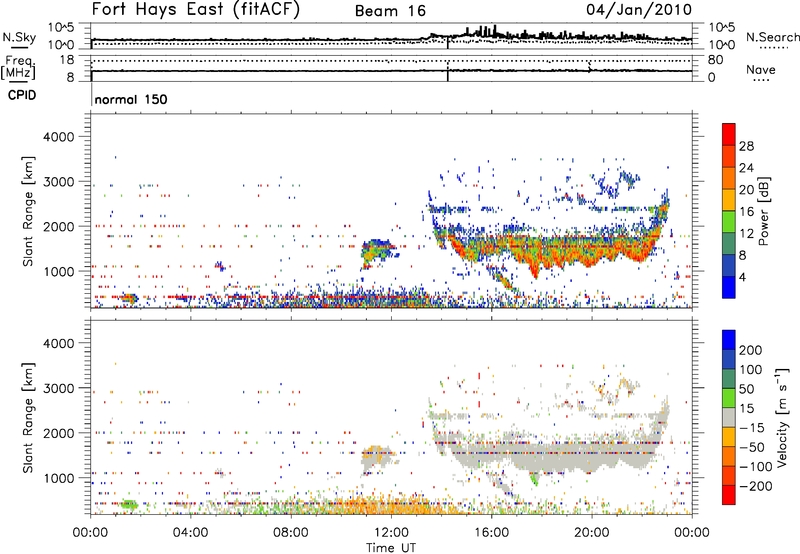Click the '28' value on Power colorbar
This screenshot has width=800, height=554.
point(746,146)
